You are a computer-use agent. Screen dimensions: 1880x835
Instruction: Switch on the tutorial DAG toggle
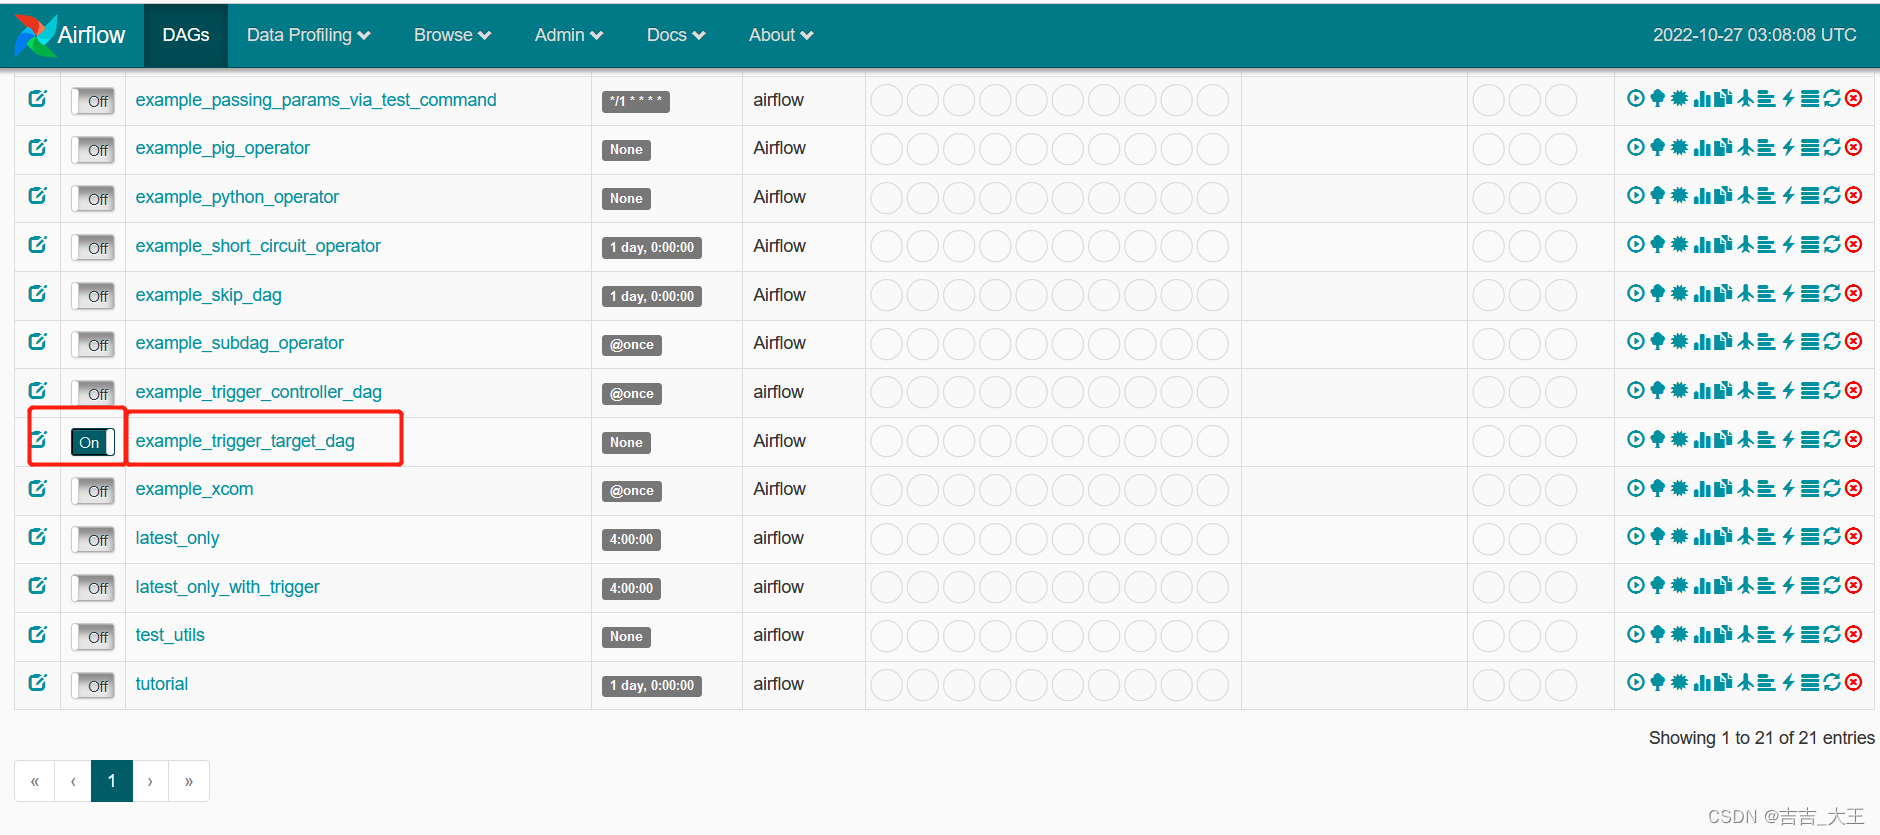tap(93, 686)
